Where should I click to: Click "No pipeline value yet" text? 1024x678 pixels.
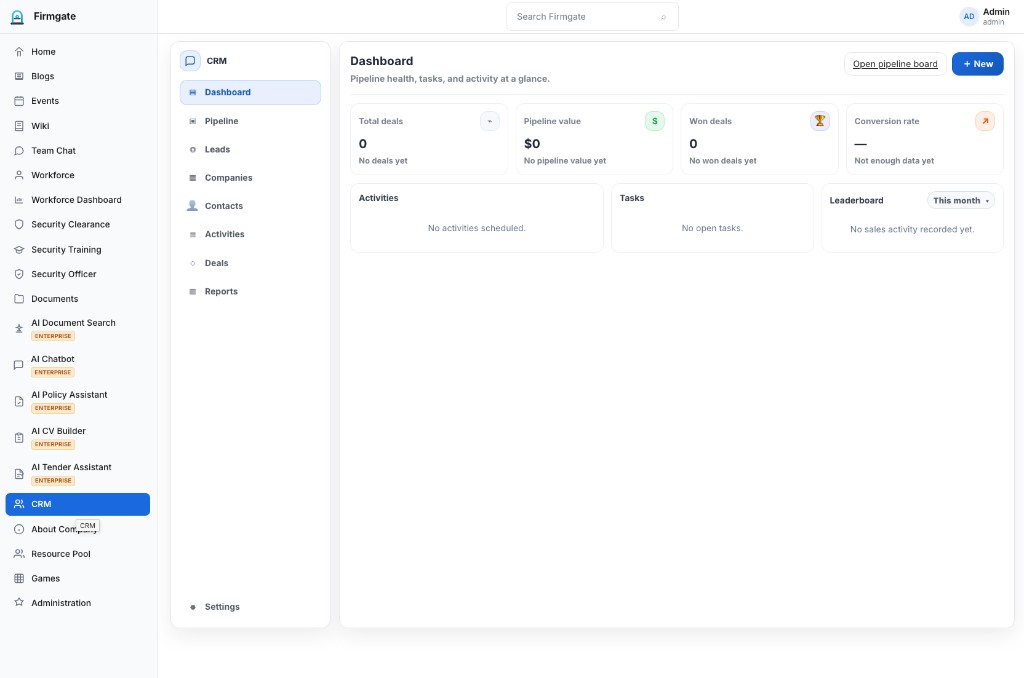tap(565, 161)
